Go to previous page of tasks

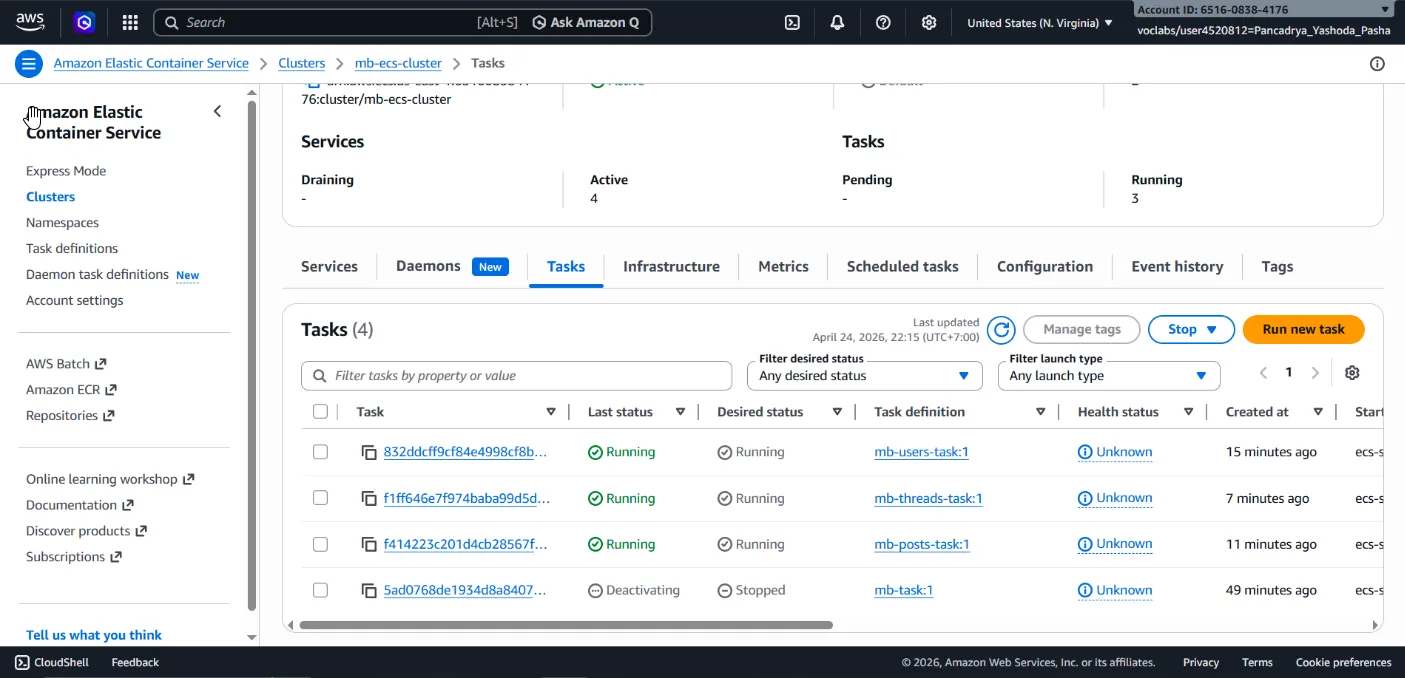(1263, 373)
